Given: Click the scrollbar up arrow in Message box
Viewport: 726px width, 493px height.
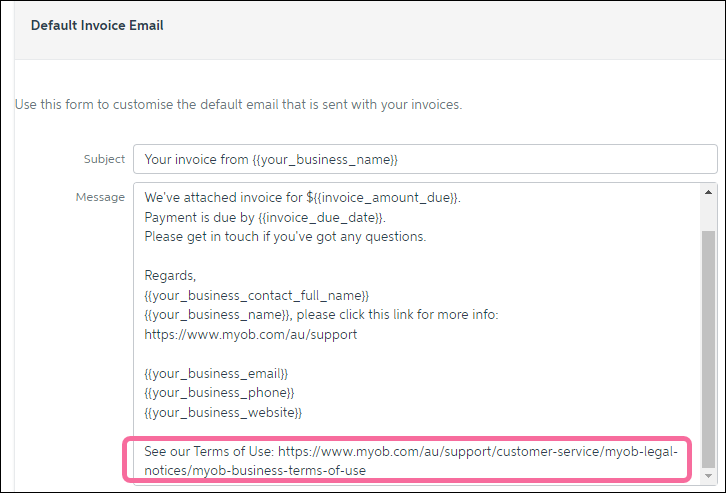Looking at the screenshot, I should pyautogui.click(x=709, y=191).
